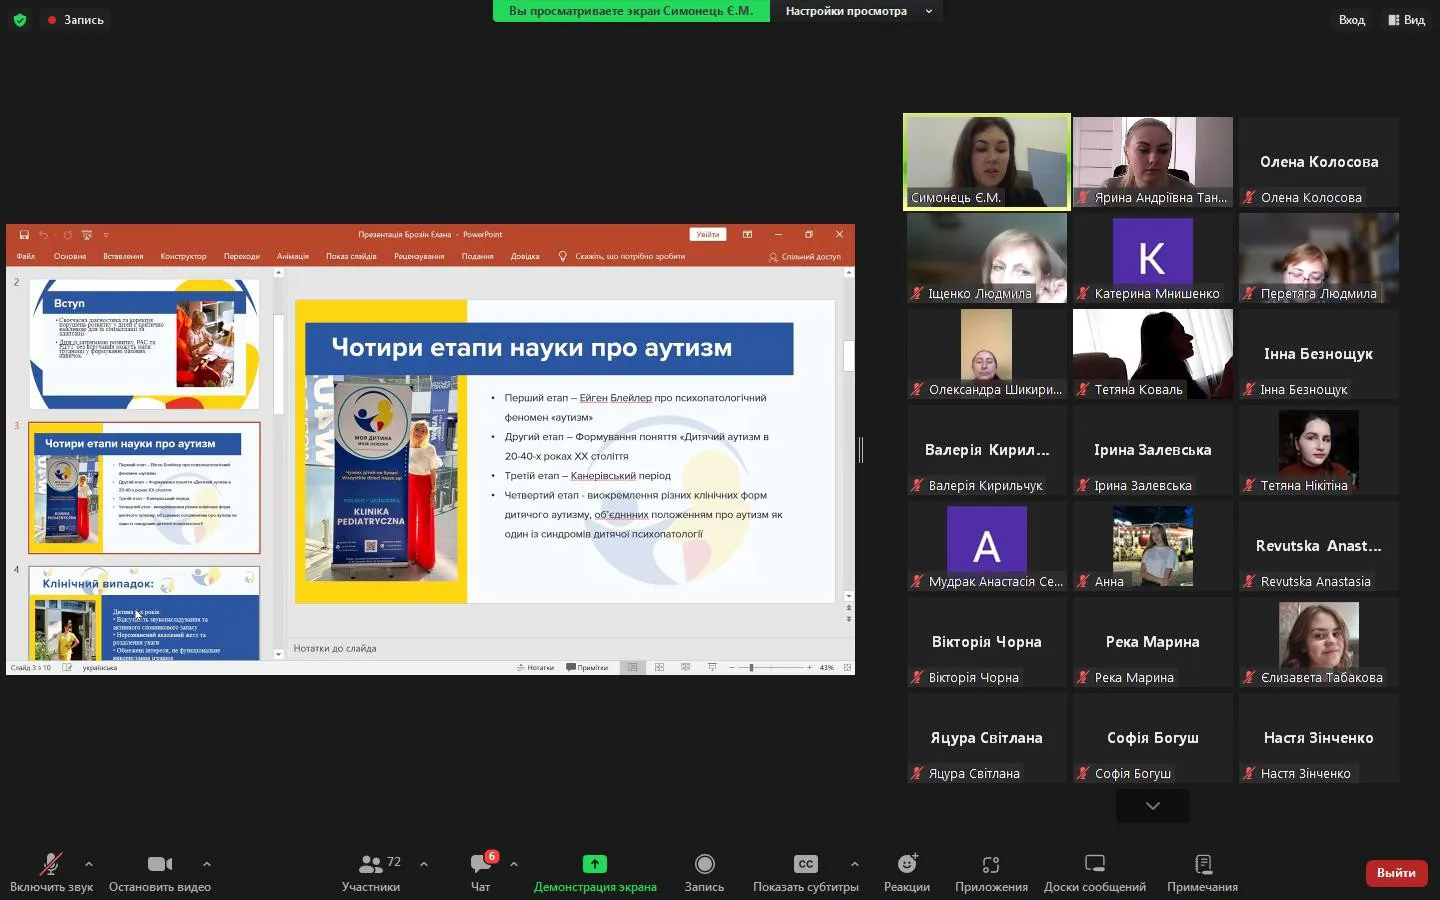Open Настройки просмотра view options dropdown
Viewport: 1440px width, 900px height.
pos(858,11)
